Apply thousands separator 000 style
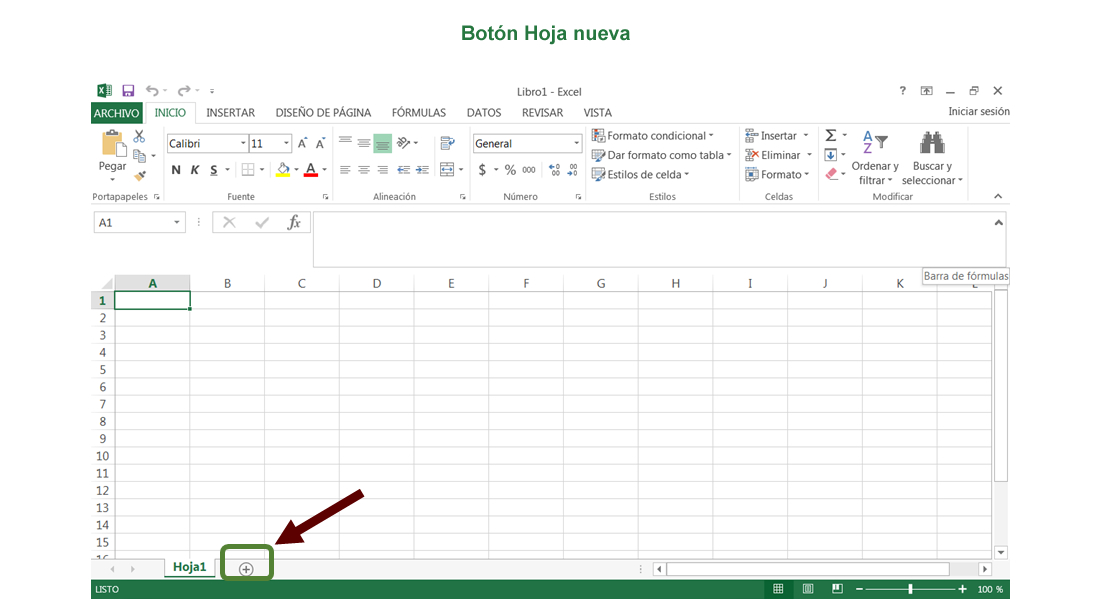 [529, 170]
